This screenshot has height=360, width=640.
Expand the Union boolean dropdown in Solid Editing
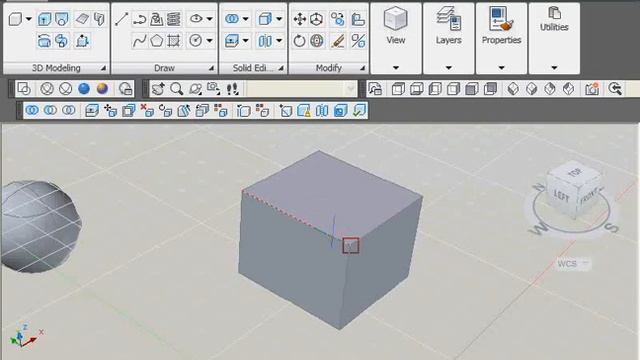pos(245,19)
